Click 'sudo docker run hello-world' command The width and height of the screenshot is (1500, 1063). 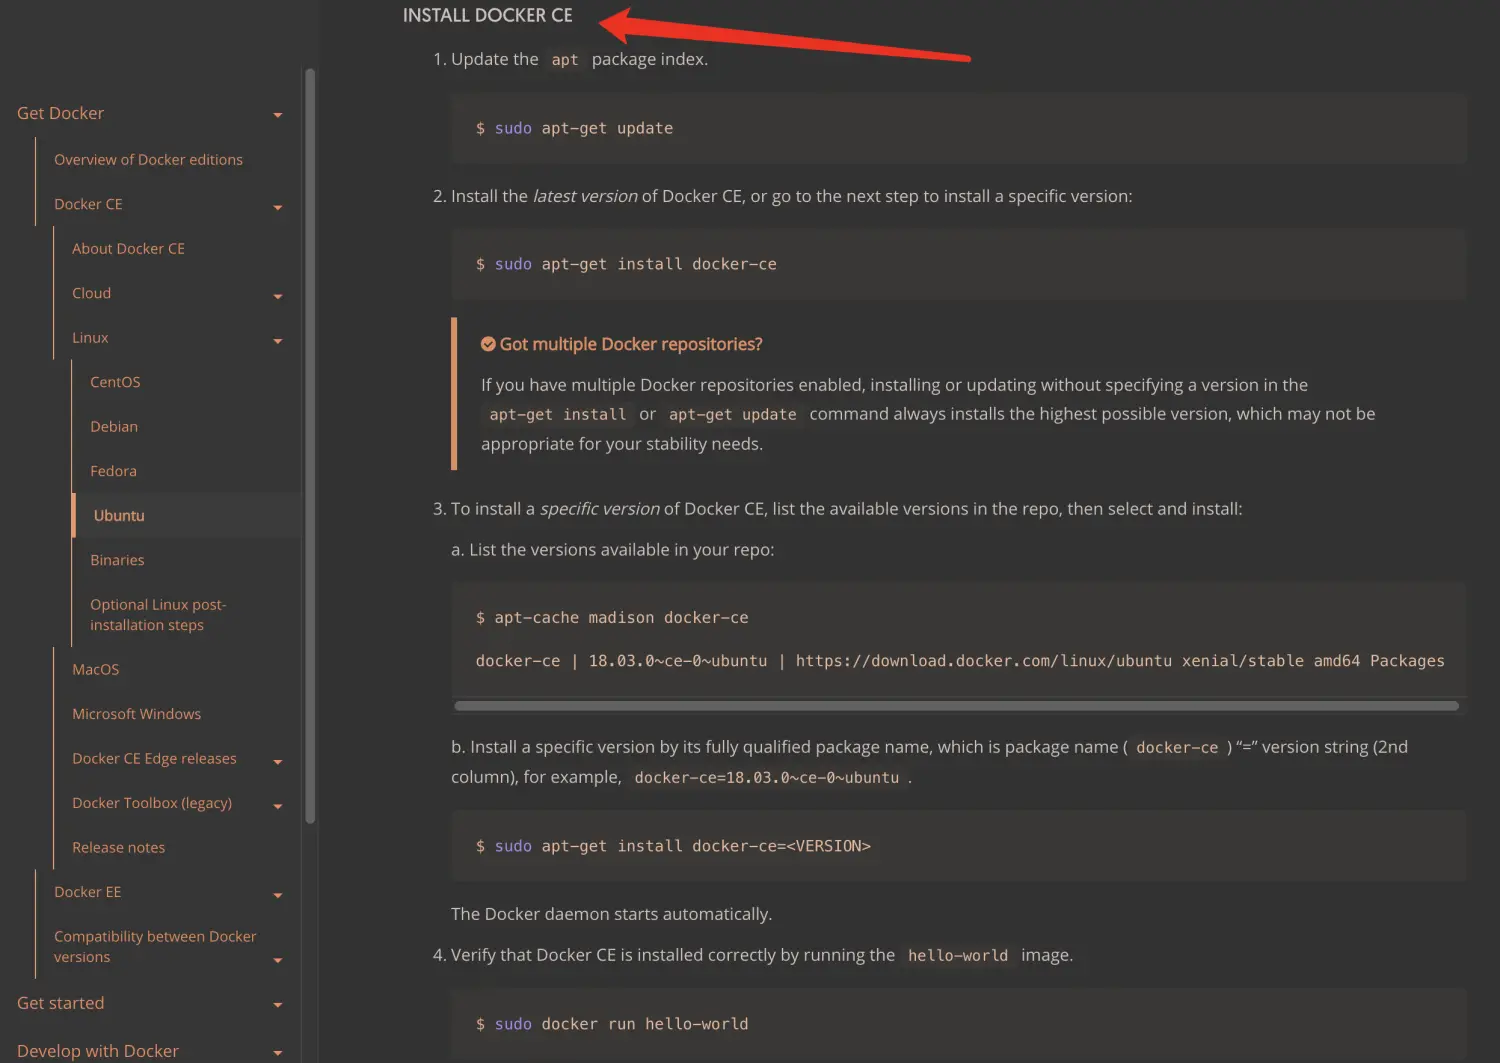[621, 1024]
